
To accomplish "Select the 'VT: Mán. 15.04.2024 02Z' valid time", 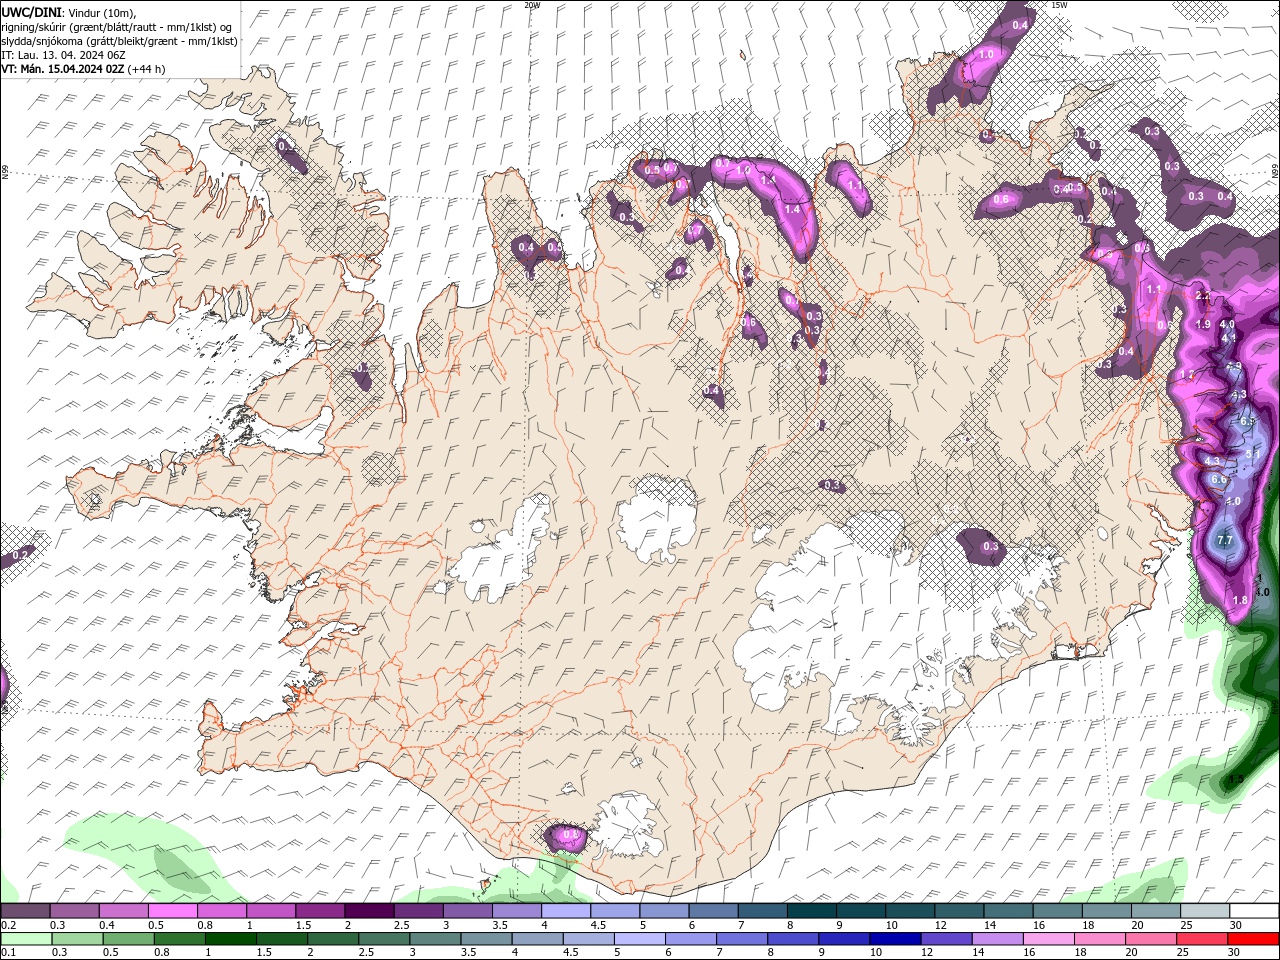I will click(62, 69).
